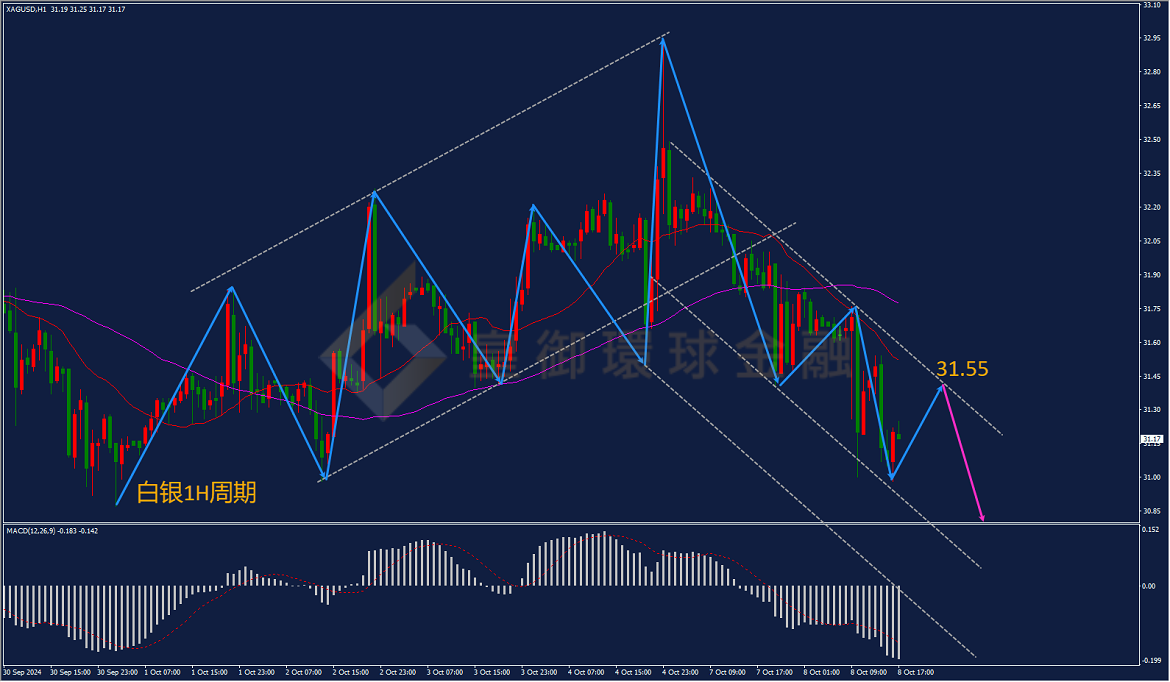Click the 0.00 MACD zero level label
1170x682 pixels.
point(1150,586)
